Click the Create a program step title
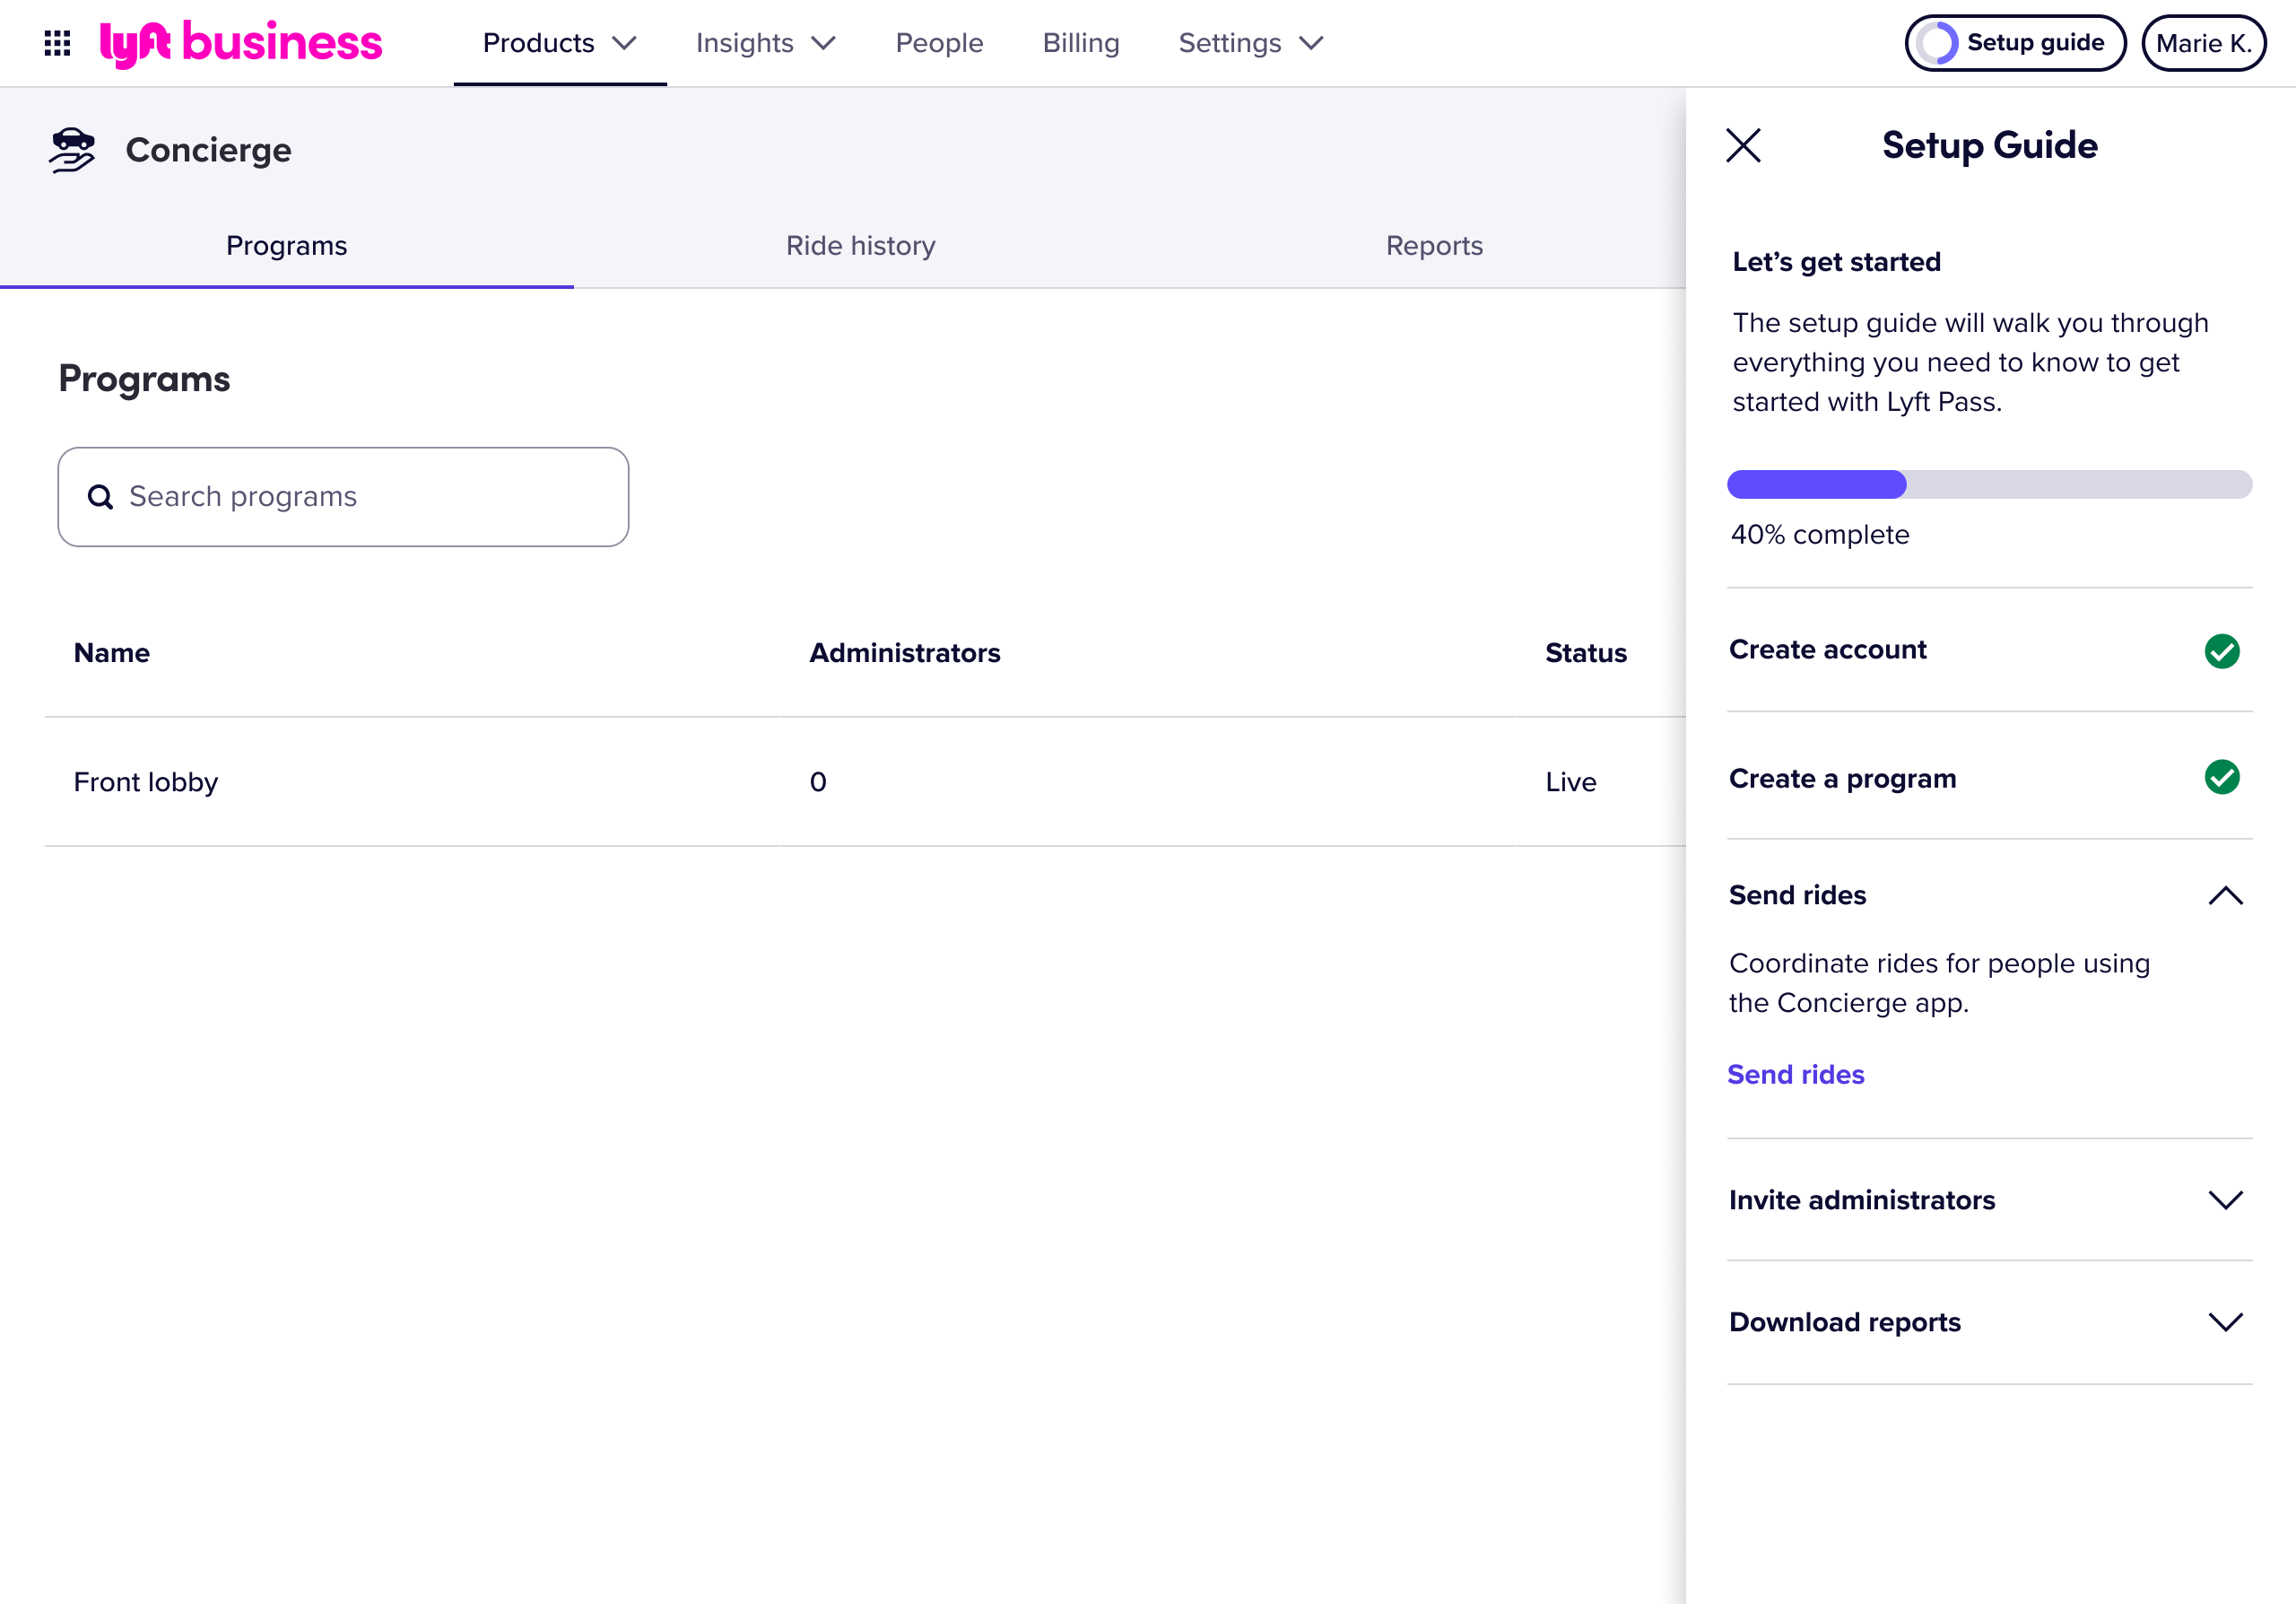This screenshot has height=1604, width=2296. 1842,778
